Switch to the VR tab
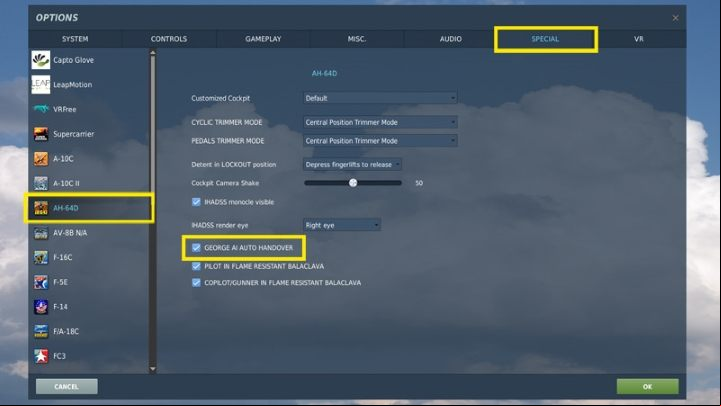Screen dimensions: 721x406 639,39
